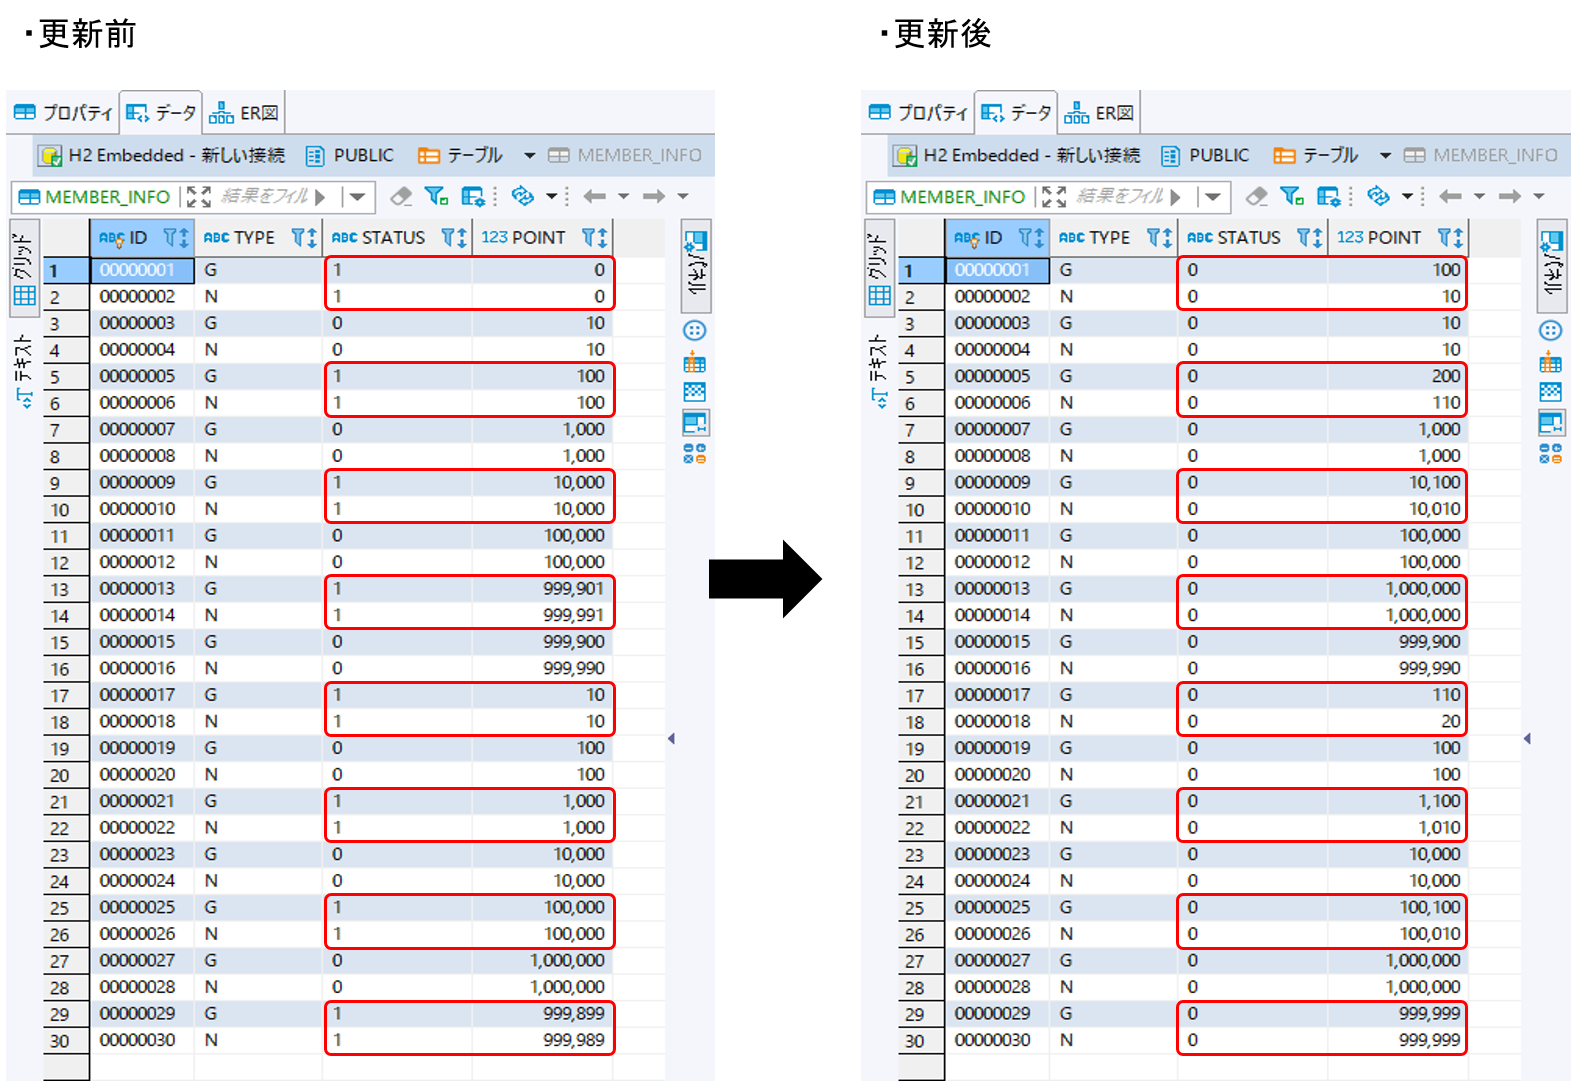Switch to ER図 tab in 更新後 panel
Viewport: 1571px width, 1081px height.
[x=1099, y=113]
